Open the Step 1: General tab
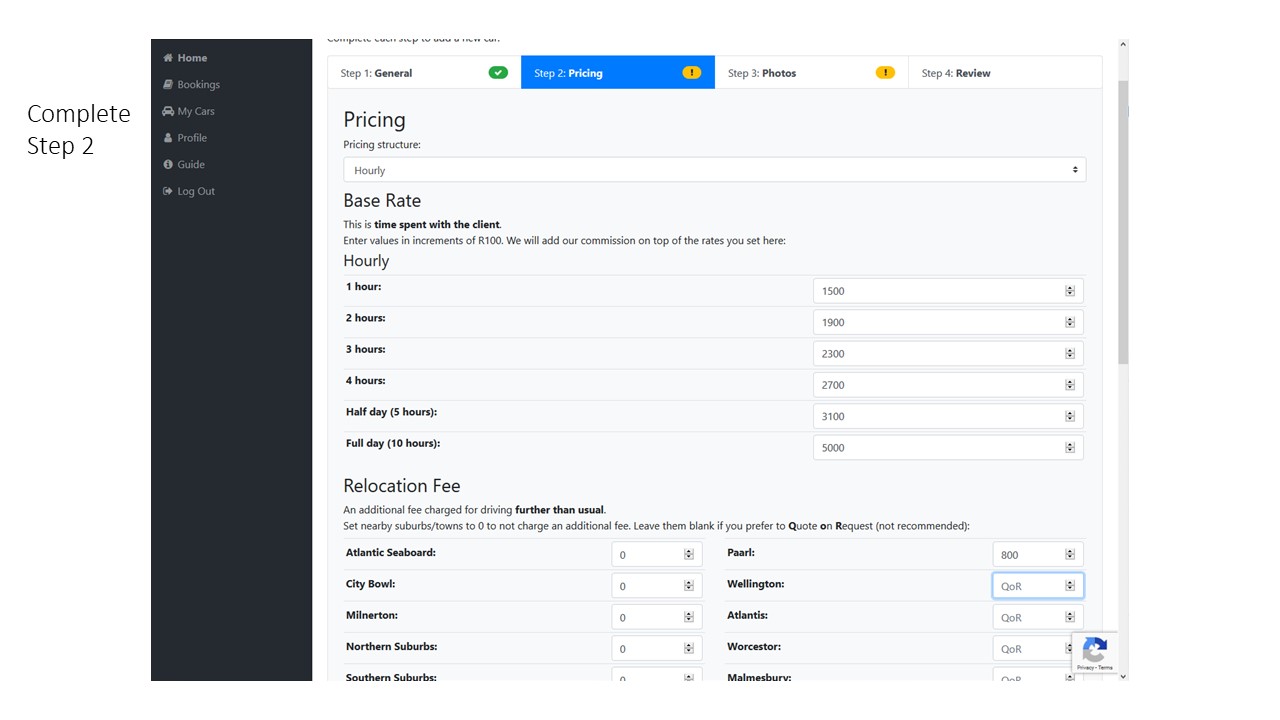The image size is (1280, 720). [424, 73]
